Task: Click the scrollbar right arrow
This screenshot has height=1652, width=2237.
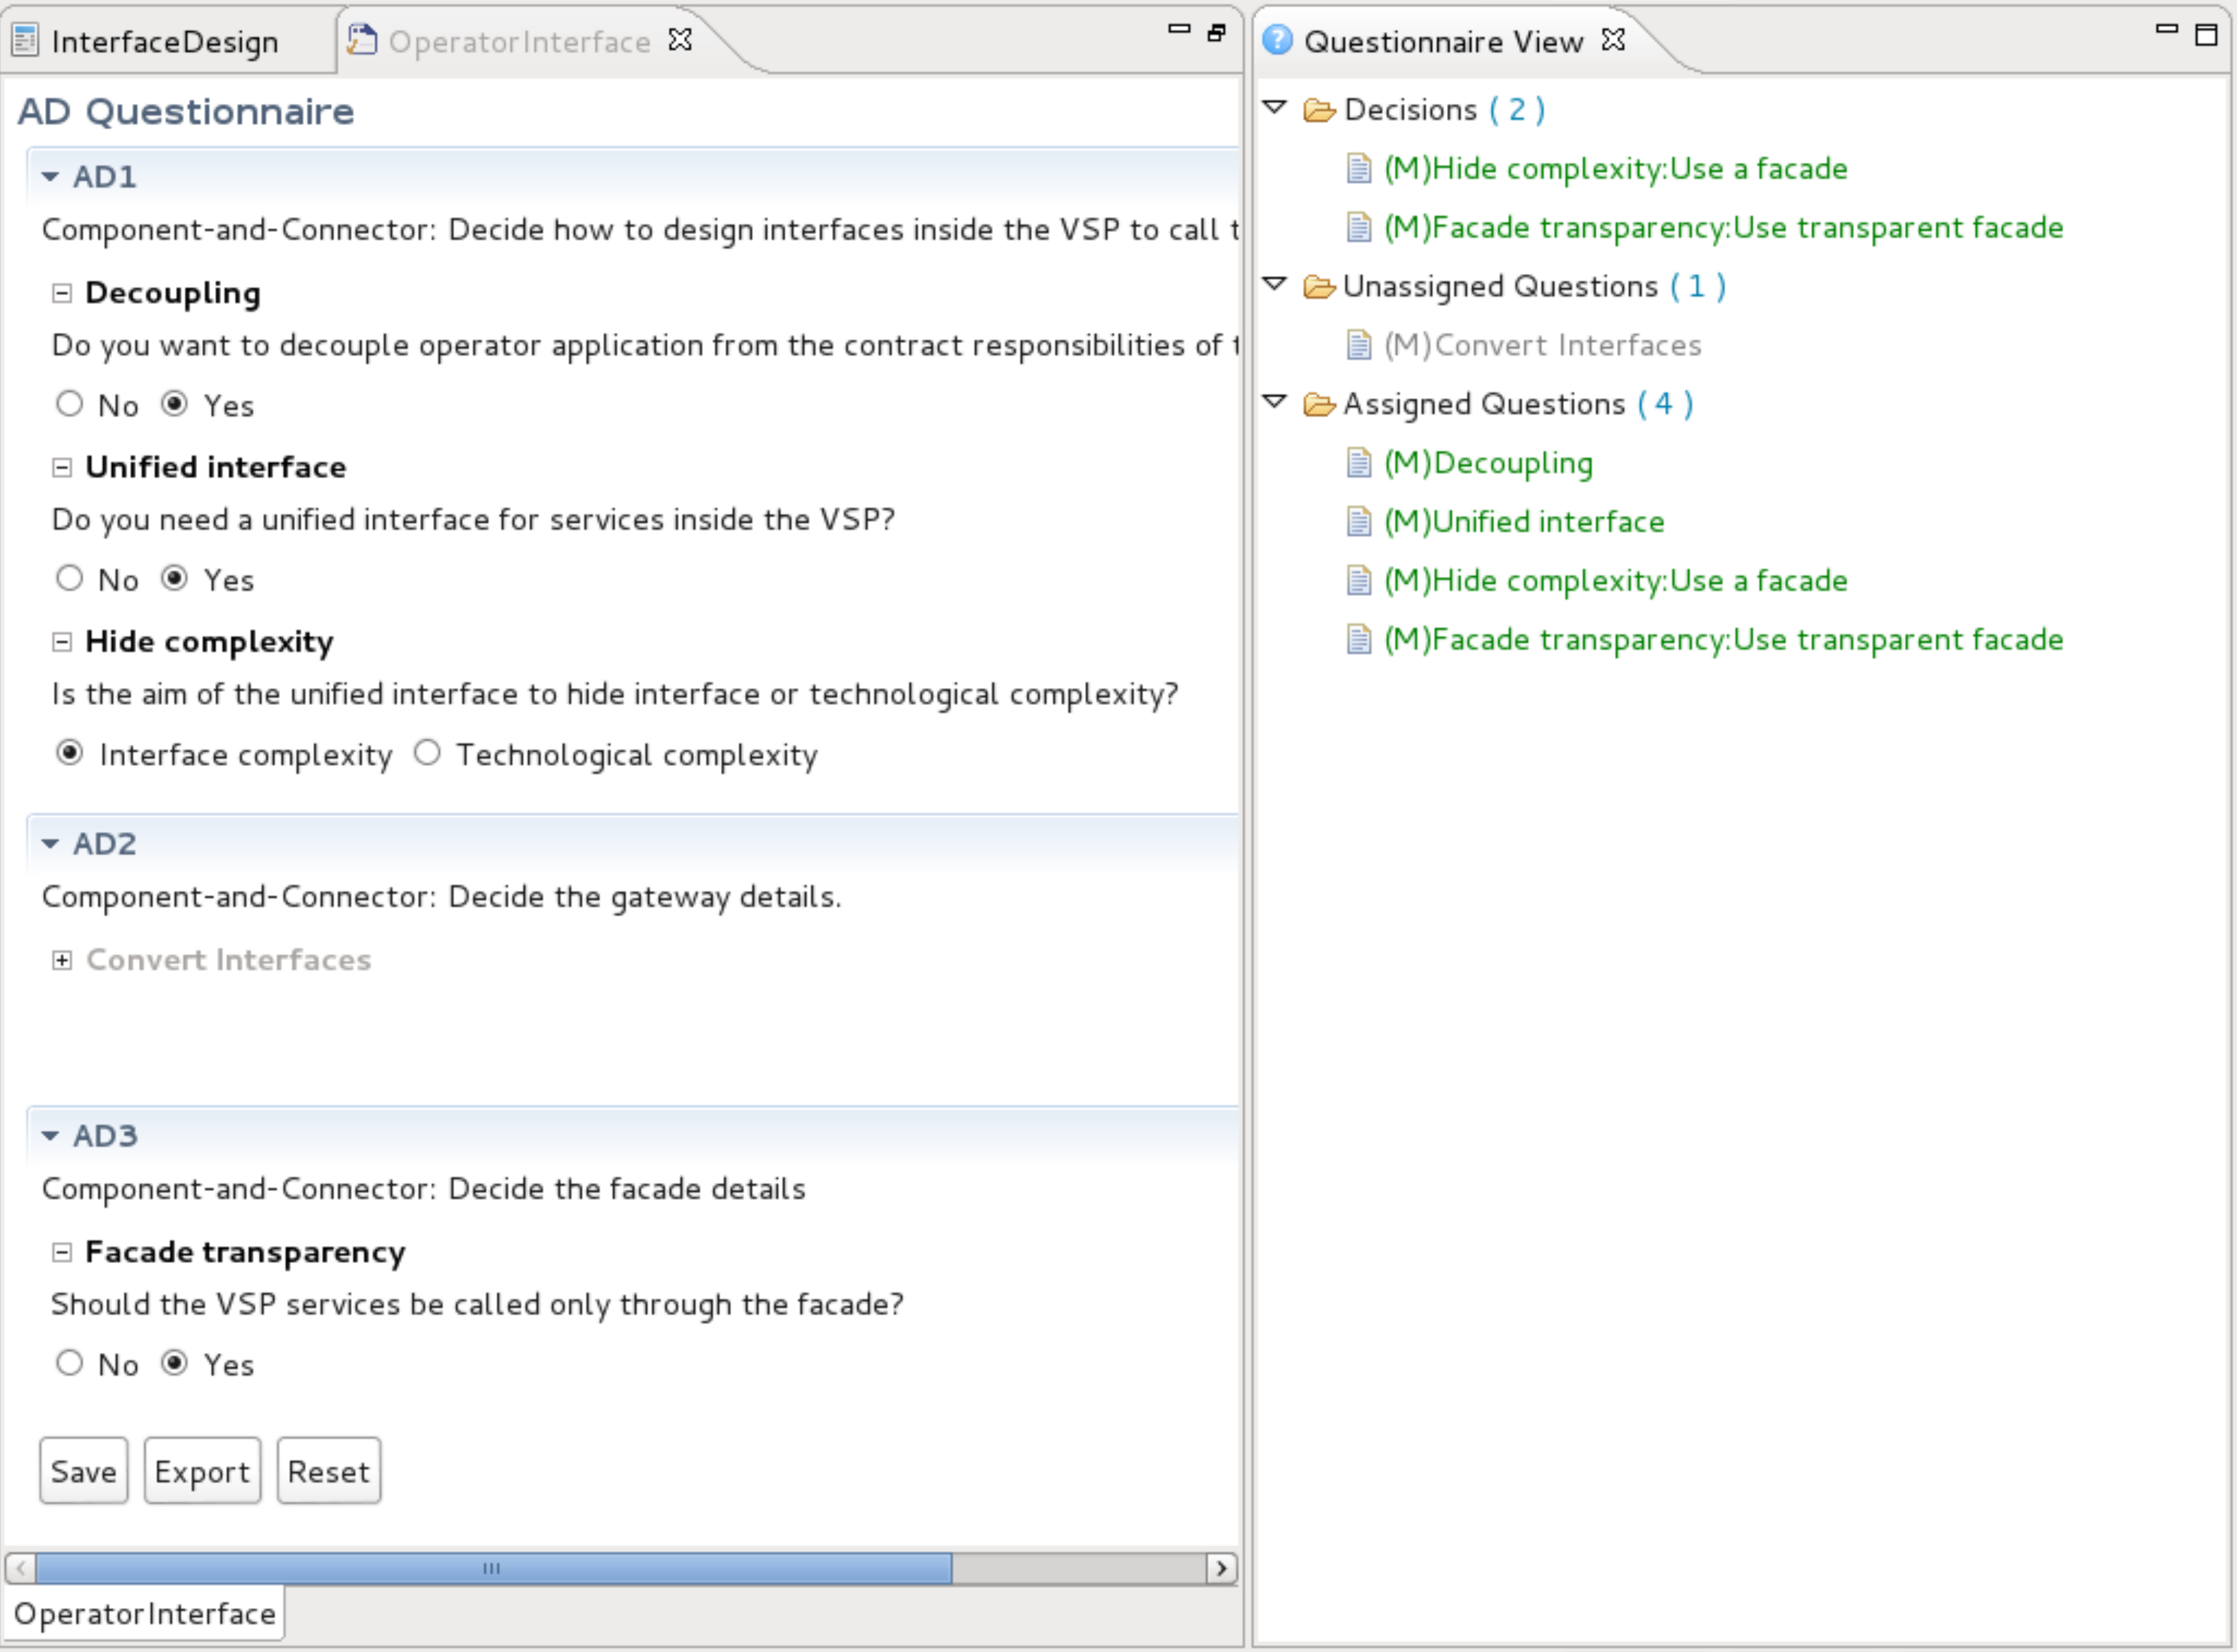Action: click(1221, 1568)
